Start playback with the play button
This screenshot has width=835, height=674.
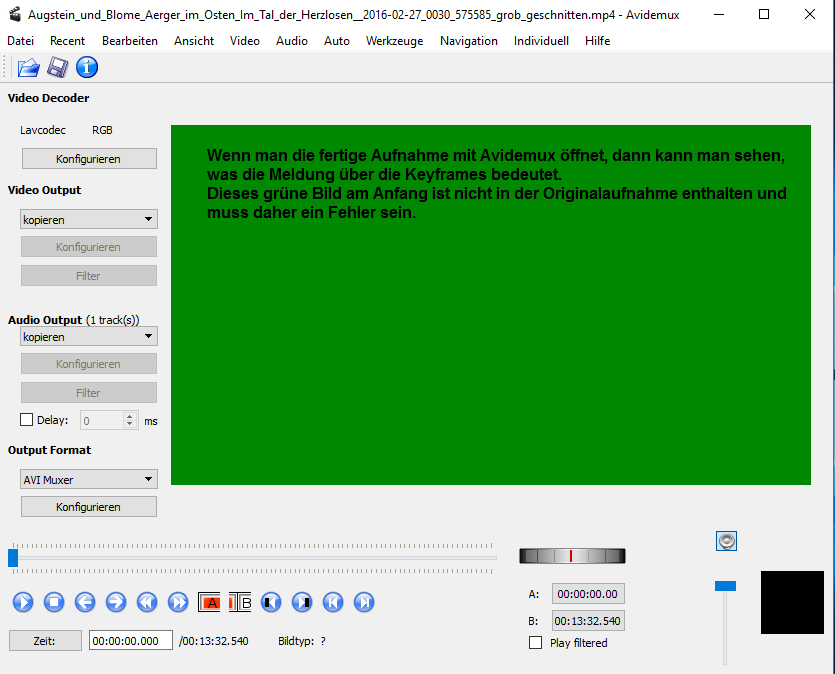23,602
